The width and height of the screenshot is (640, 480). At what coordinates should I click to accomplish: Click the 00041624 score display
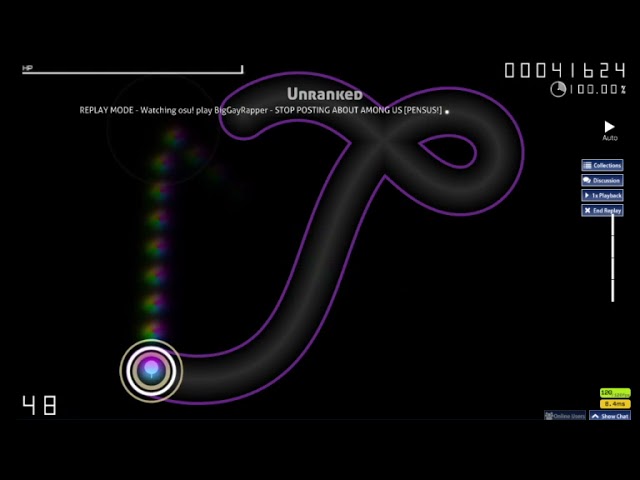pyautogui.click(x=565, y=70)
